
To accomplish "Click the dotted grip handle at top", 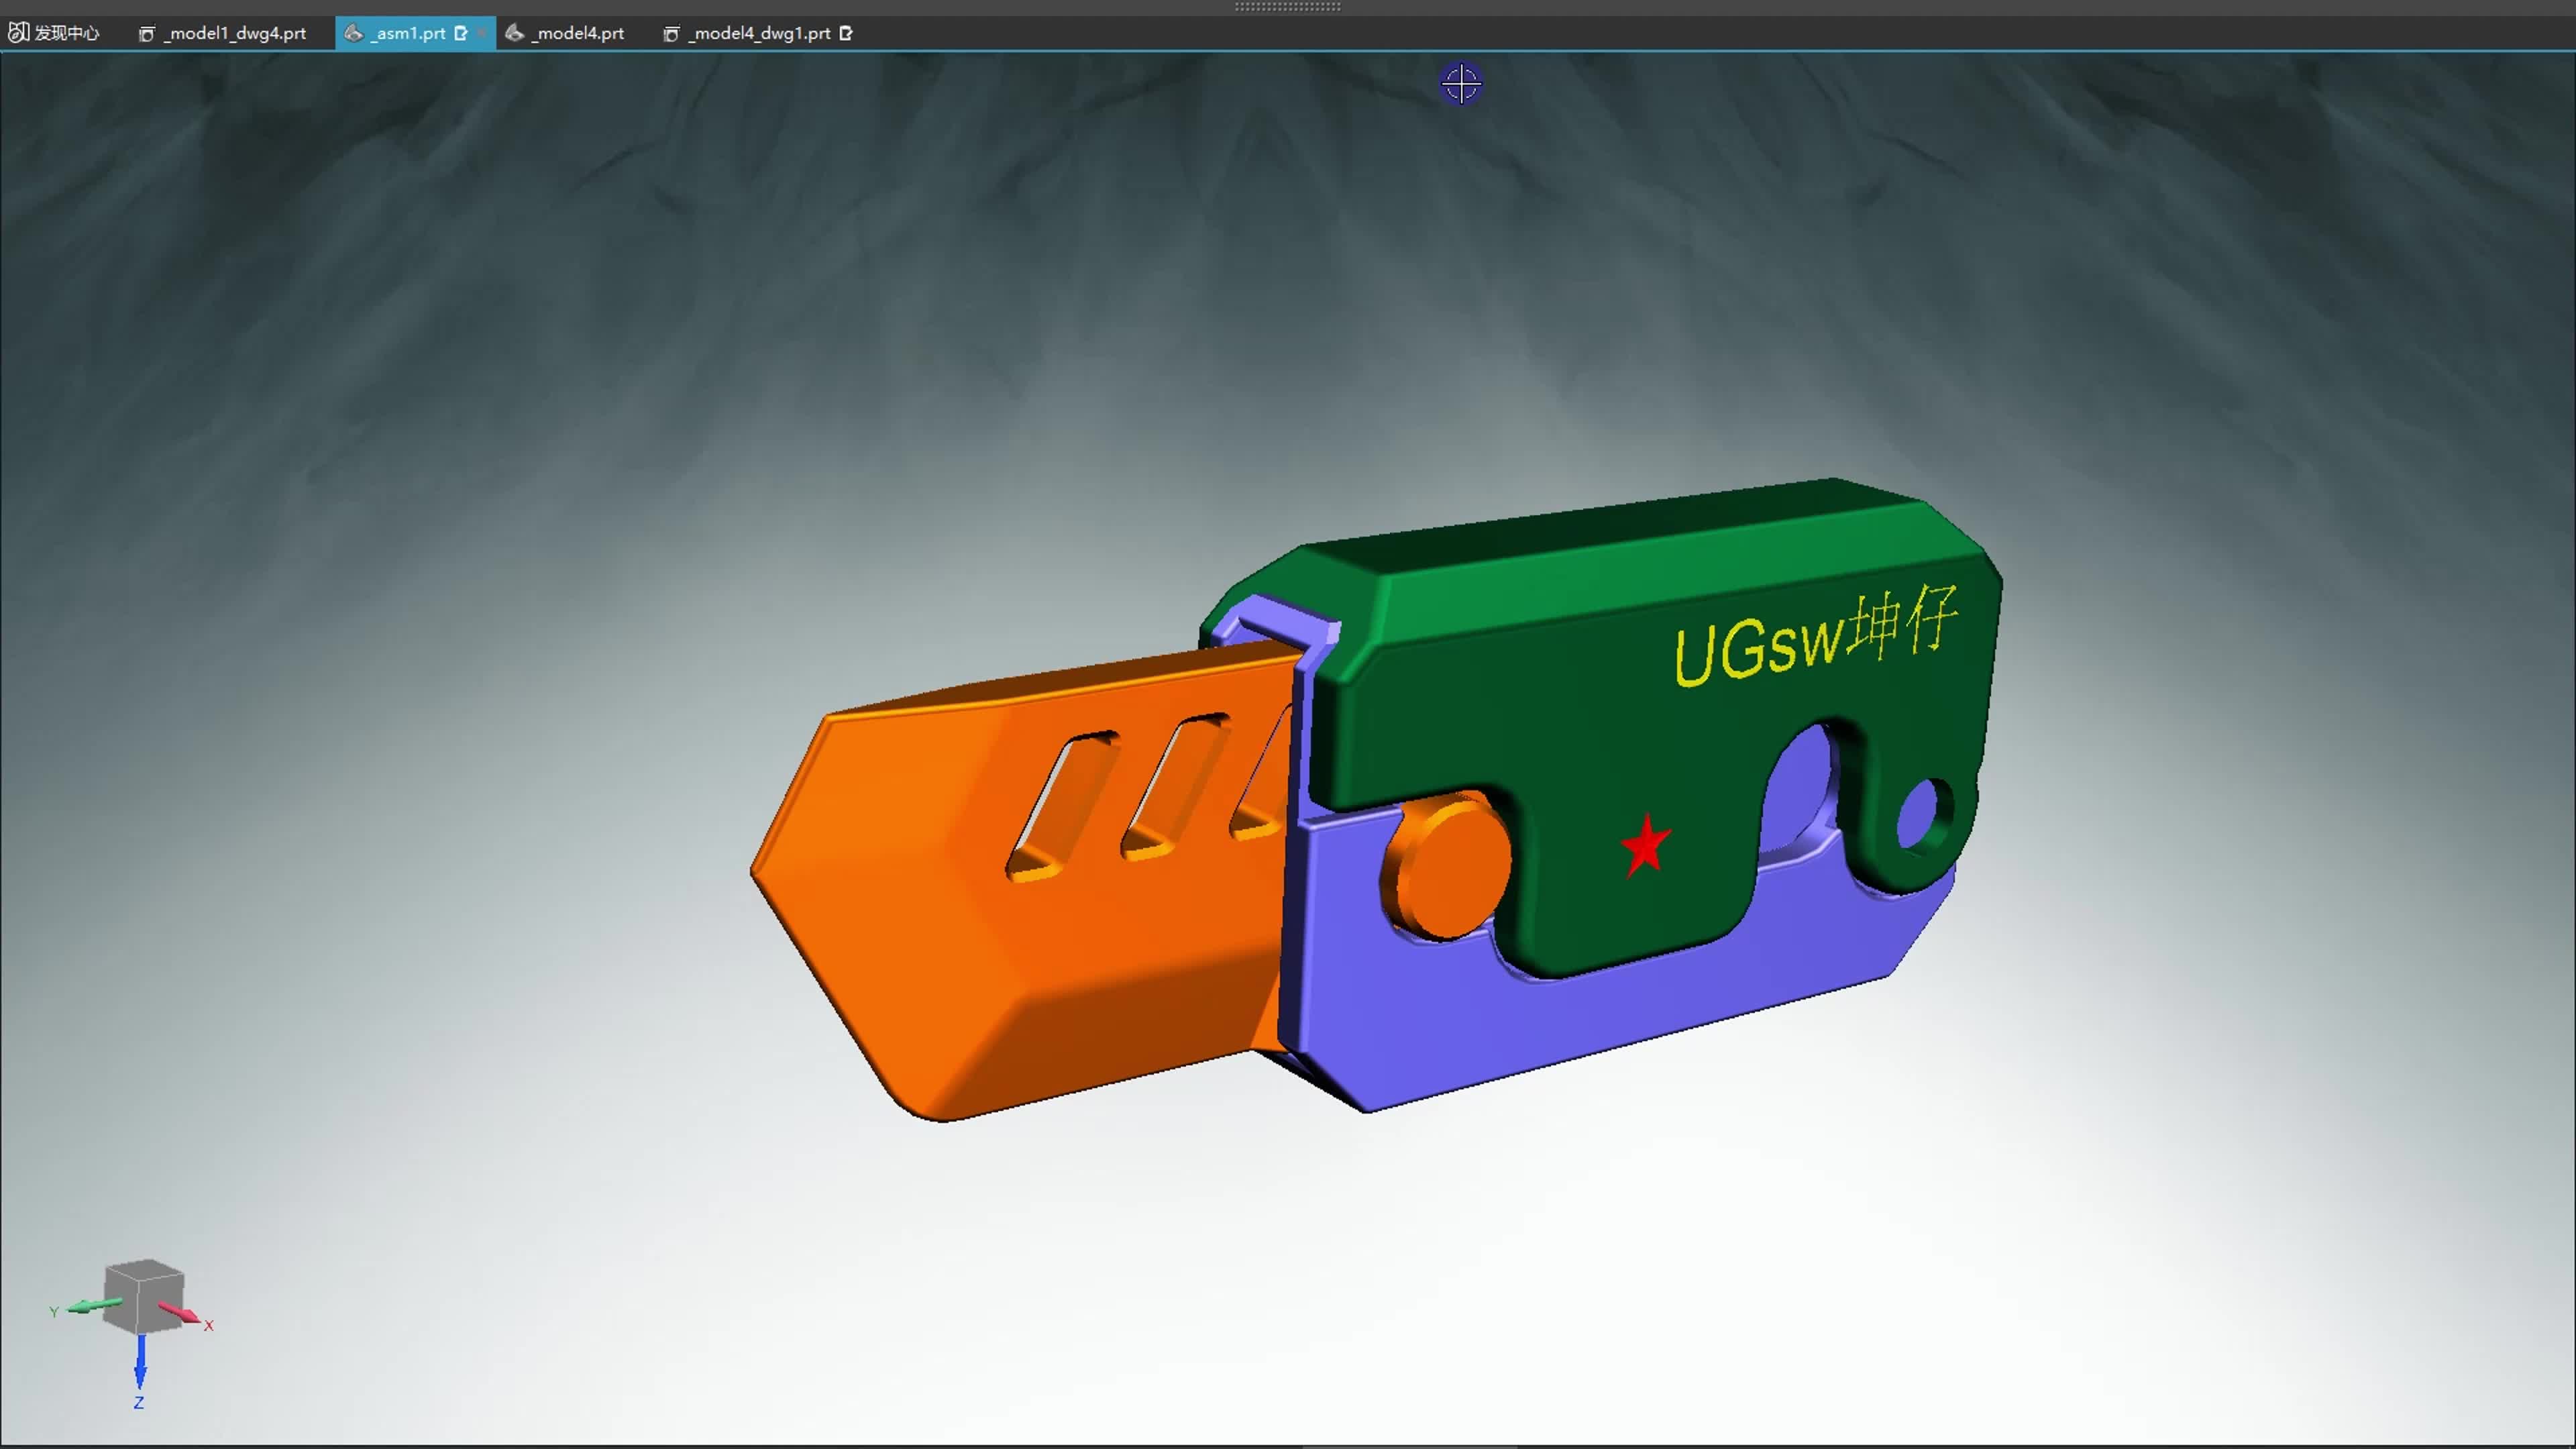I will [x=1287, y=6].
